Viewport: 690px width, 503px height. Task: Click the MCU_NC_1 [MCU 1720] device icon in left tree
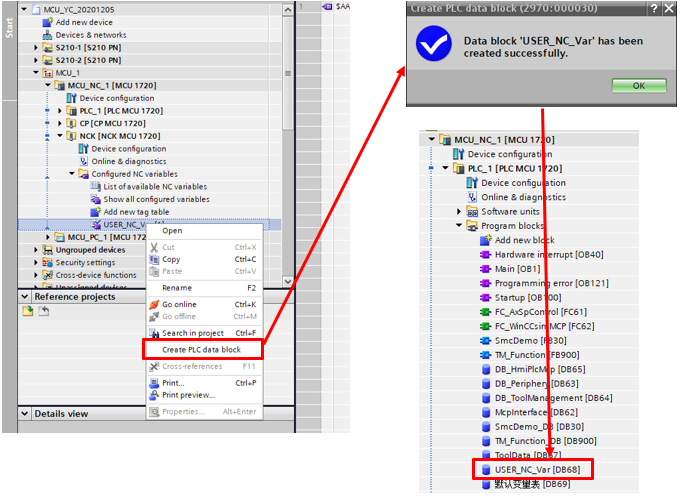click(x=59, y=85)
